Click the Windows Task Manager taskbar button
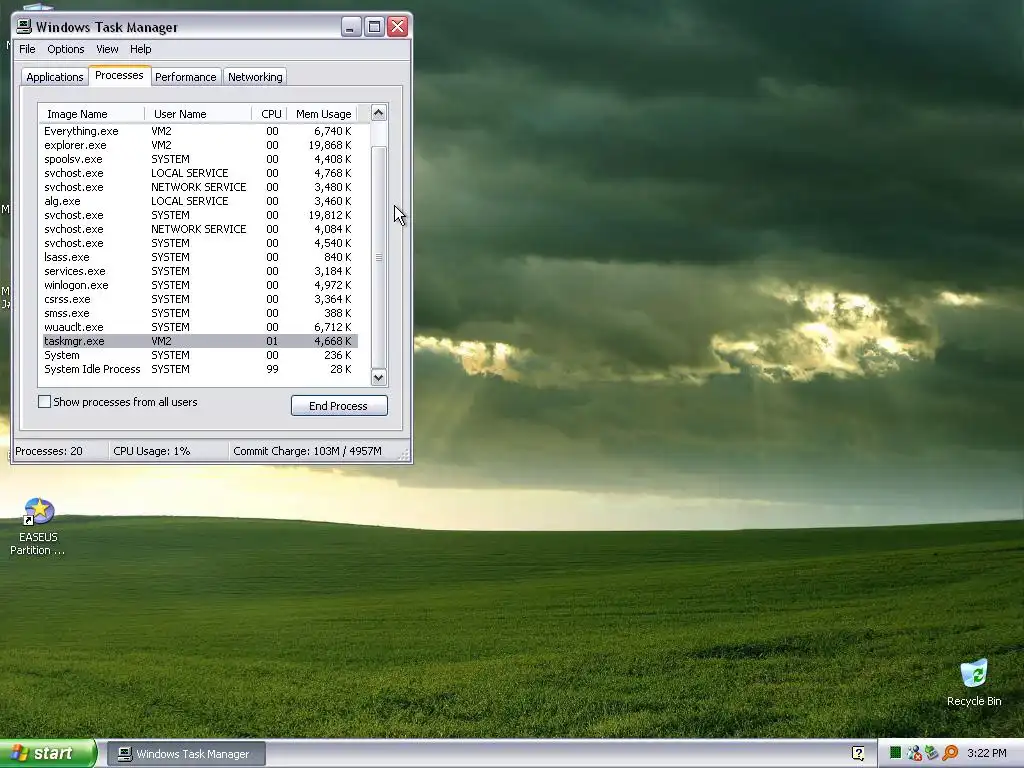This screenshot has height=768, width=1024. tap(186, 754)
